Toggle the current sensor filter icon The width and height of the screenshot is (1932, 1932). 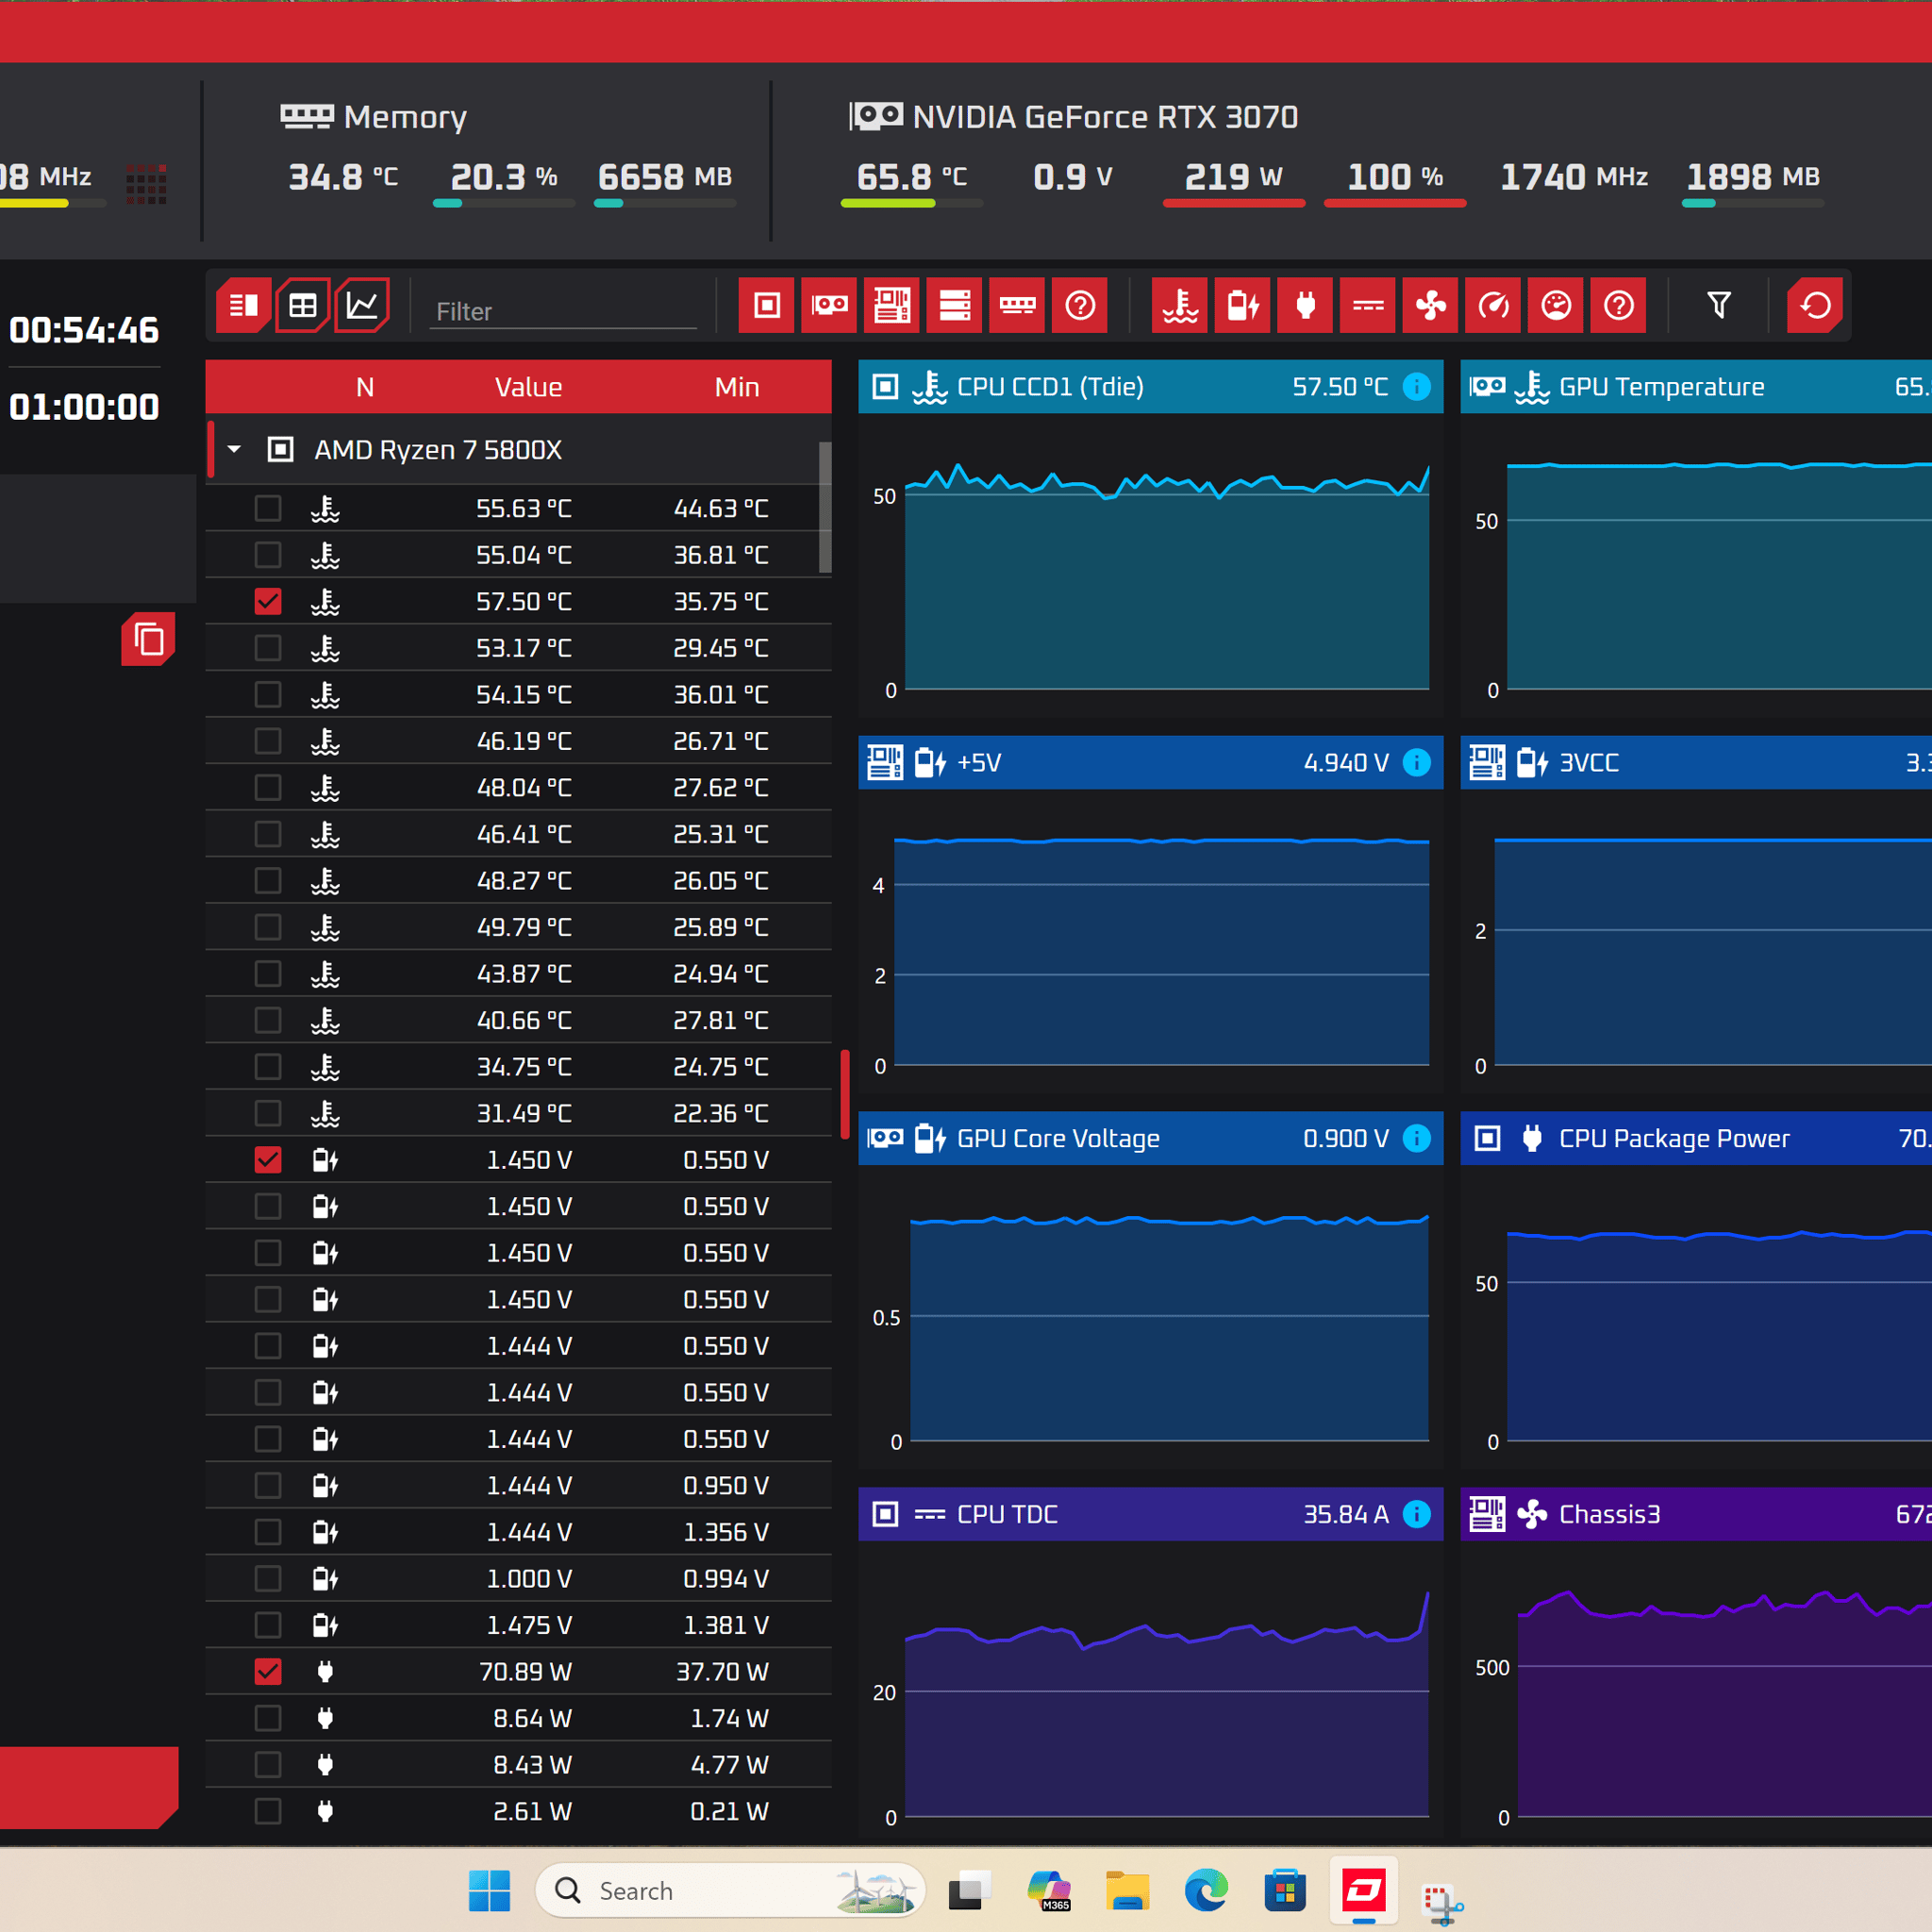pos(1368,305)
